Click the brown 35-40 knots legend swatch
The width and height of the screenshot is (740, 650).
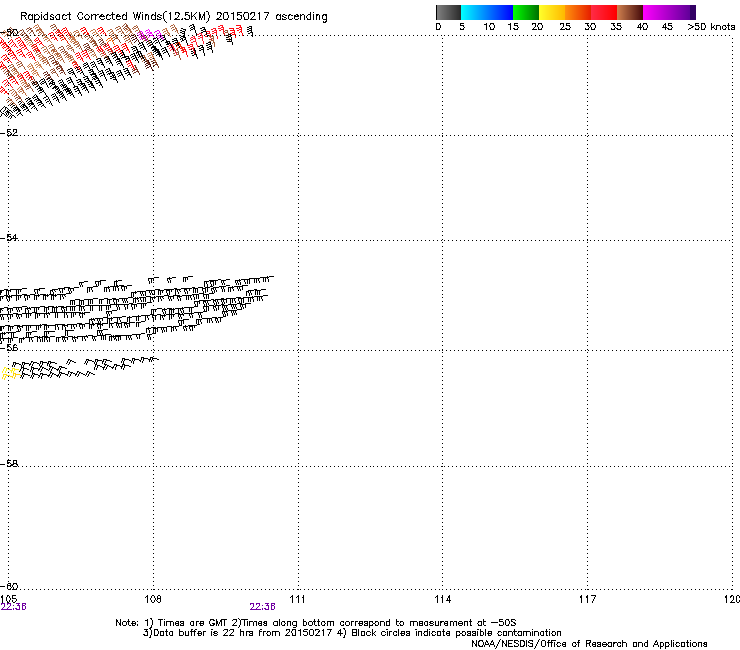(x=630, y=12)
